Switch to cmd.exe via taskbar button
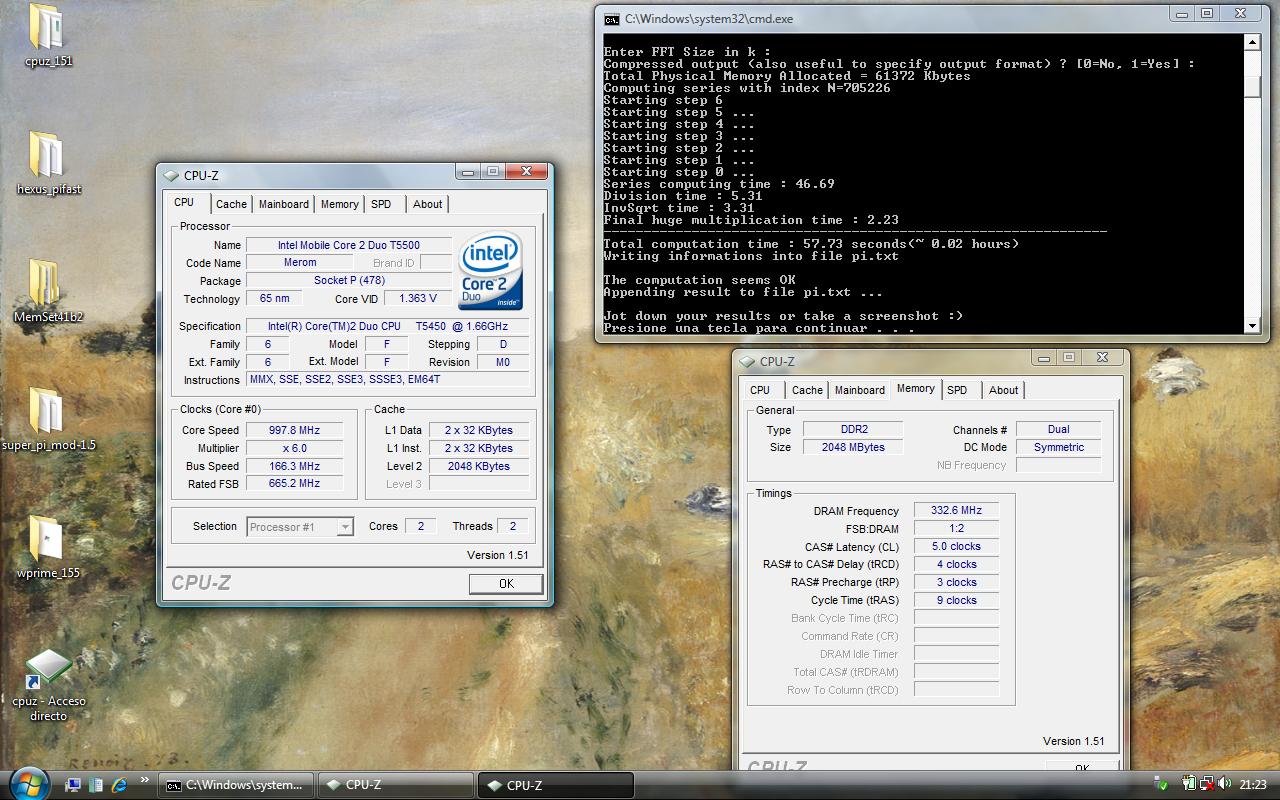This screenshot has width=1280, height=800. click(237, 785)
